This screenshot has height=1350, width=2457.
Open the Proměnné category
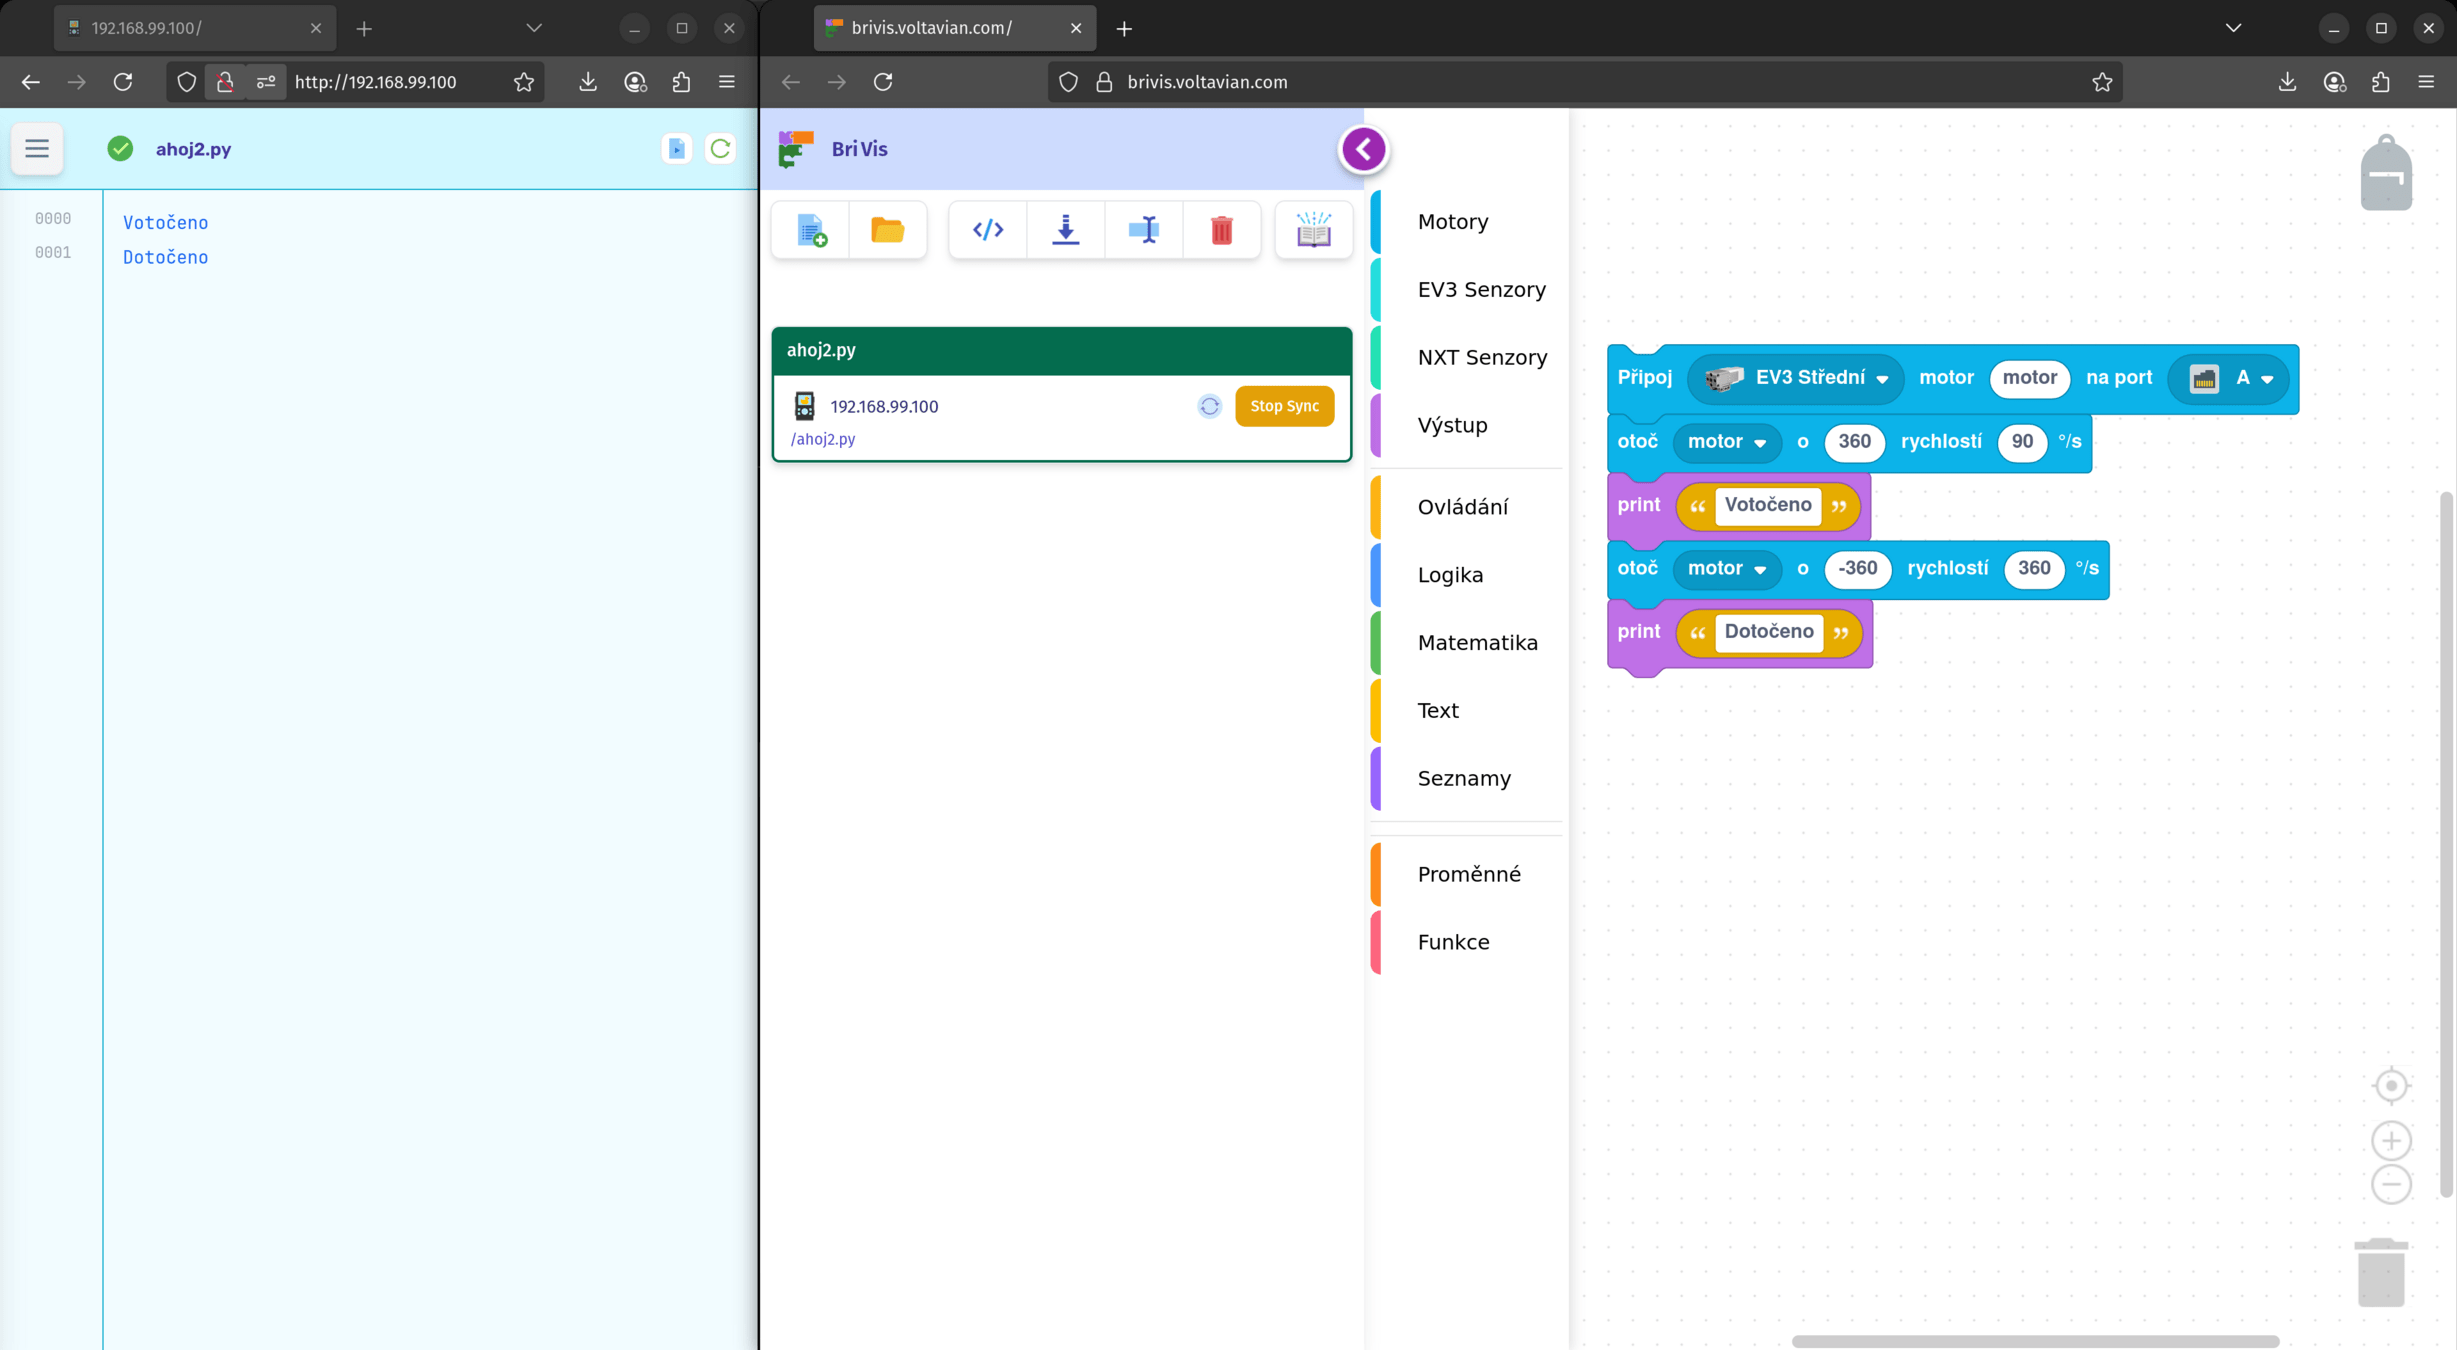click(1468, 874)
